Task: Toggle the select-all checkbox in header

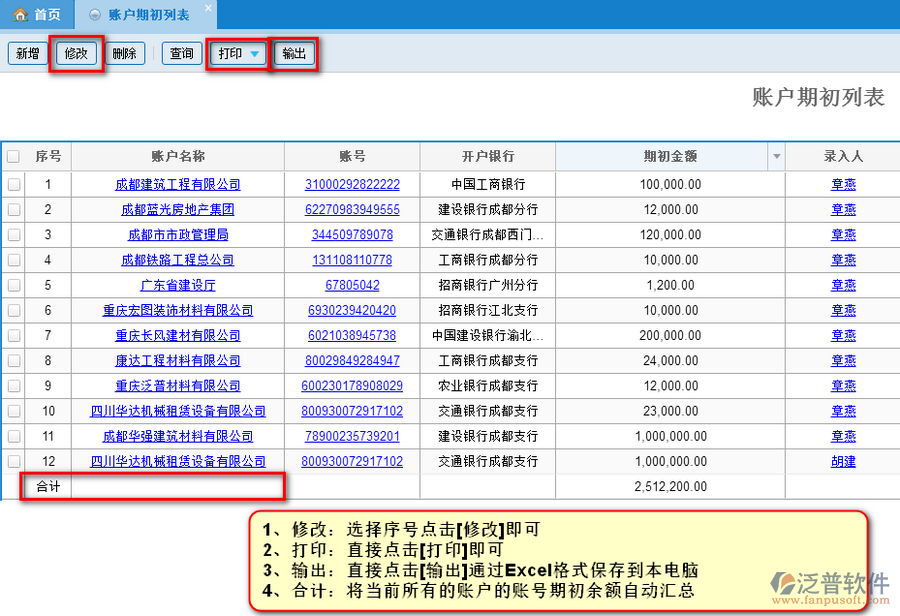Action: (x=13, y=157)
